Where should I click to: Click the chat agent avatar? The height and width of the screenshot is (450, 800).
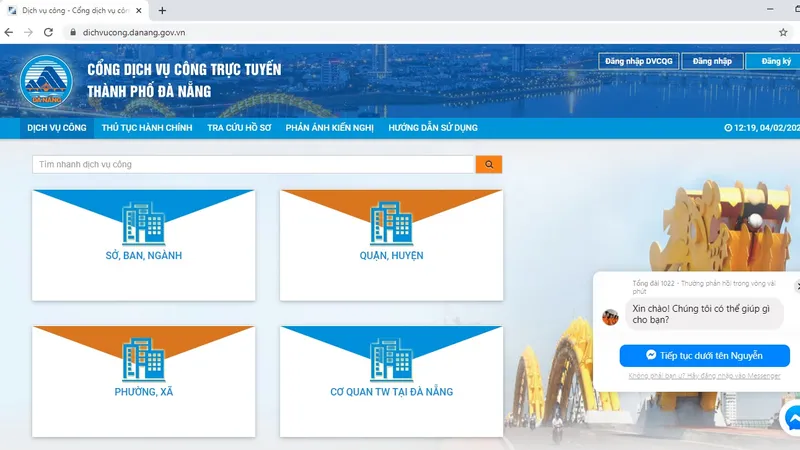(x=610, y=317)
